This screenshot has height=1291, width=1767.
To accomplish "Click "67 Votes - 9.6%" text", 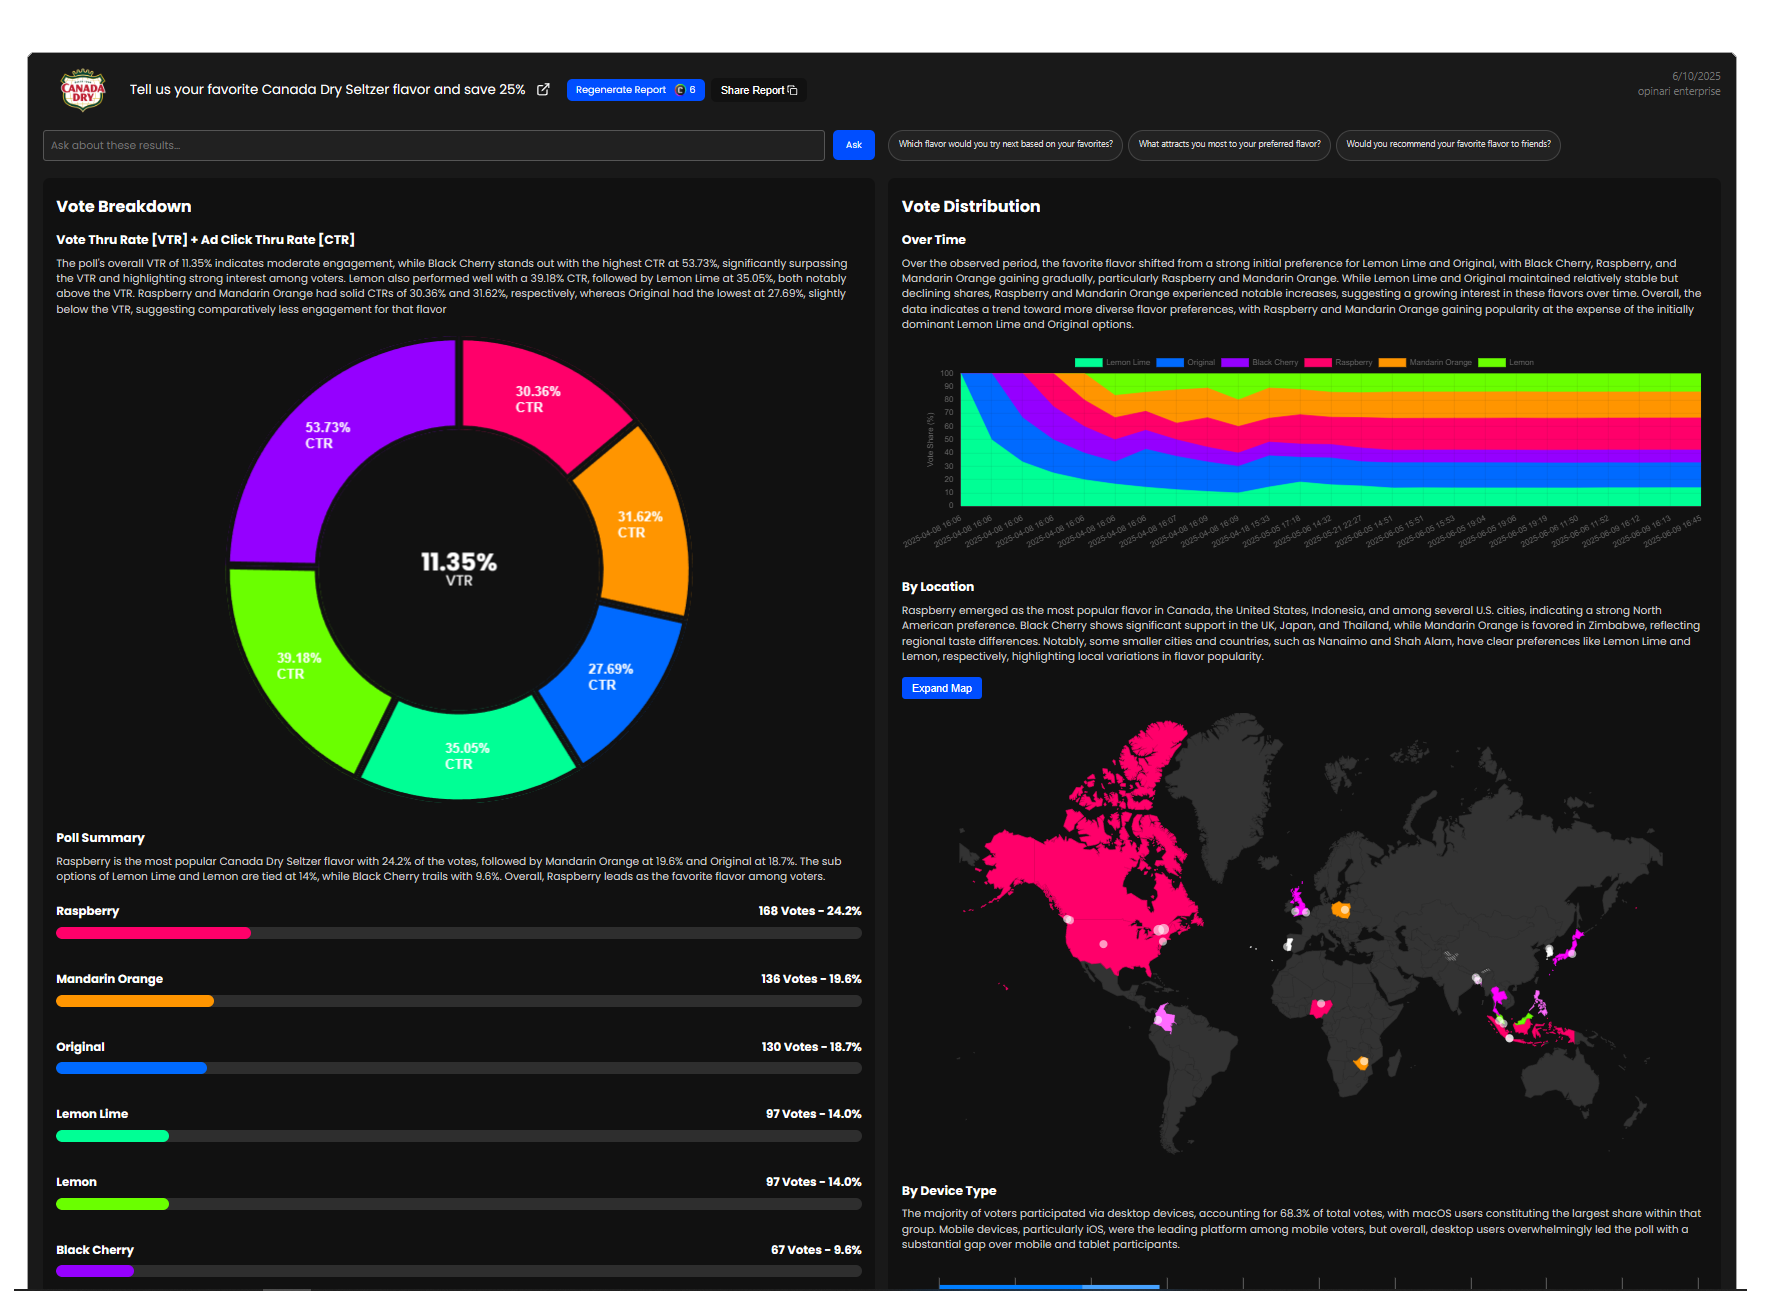I will pyautogui.click(x=816, y=1250).
